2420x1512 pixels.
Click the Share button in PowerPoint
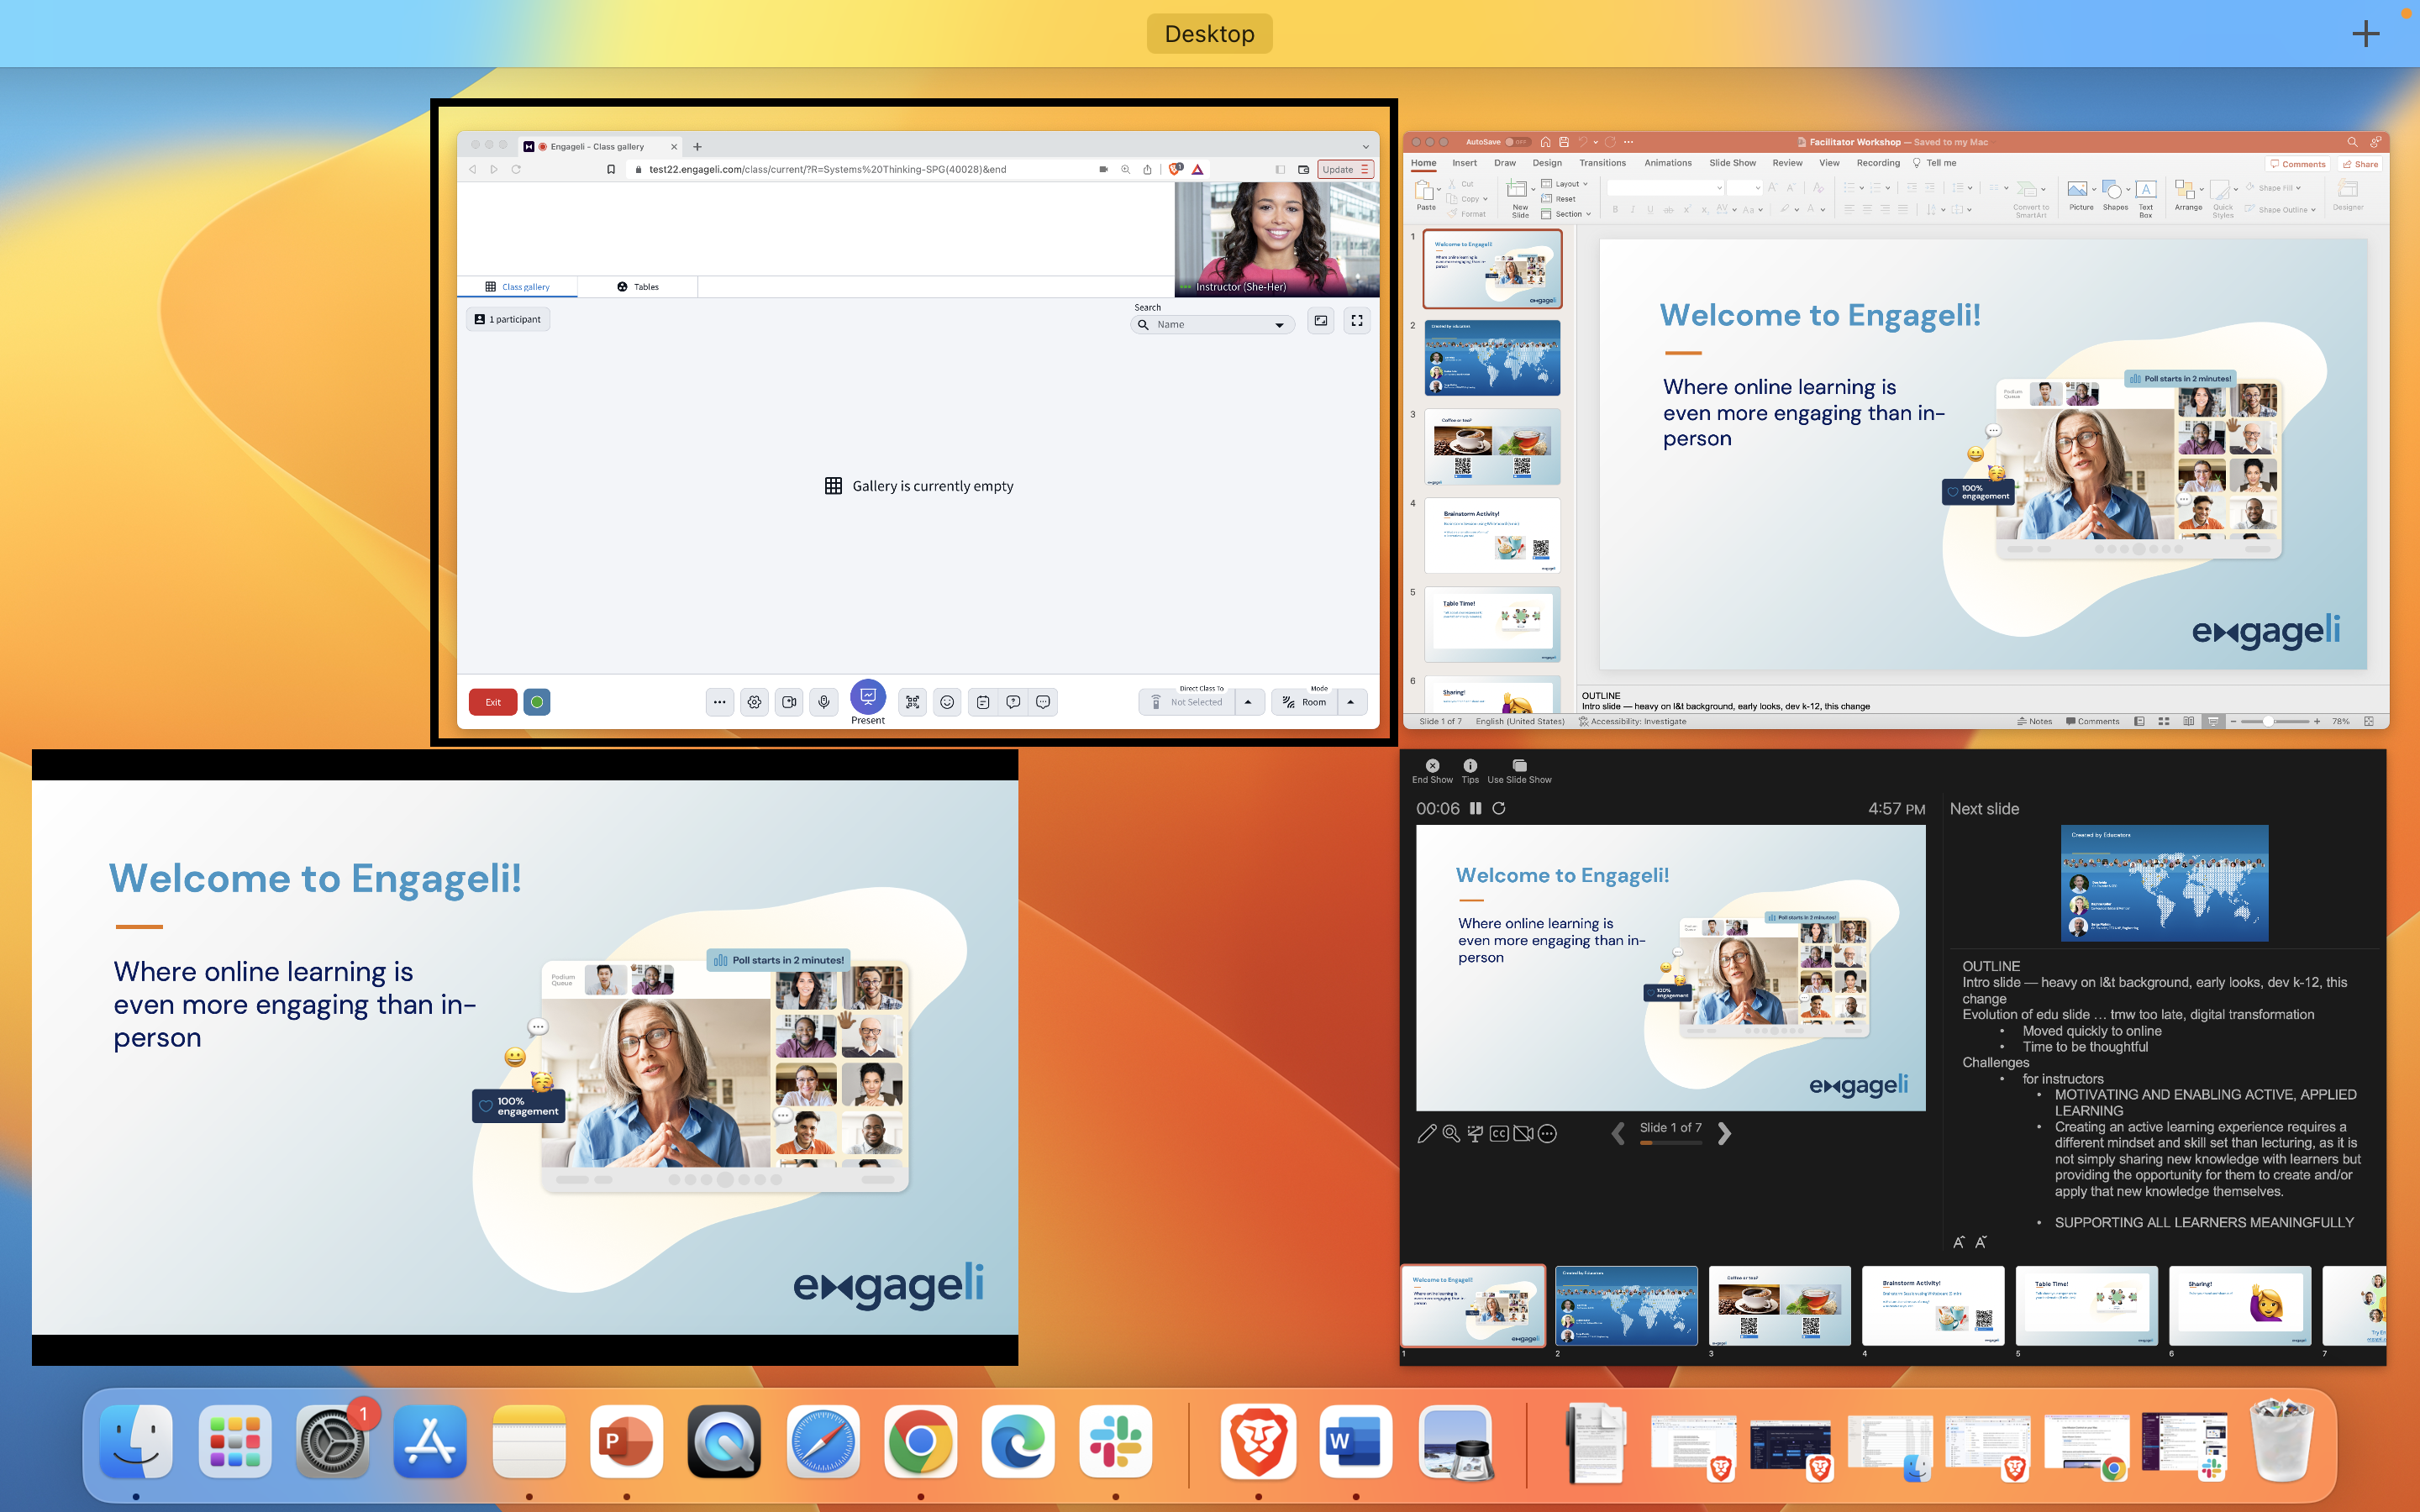[2360, 164]
